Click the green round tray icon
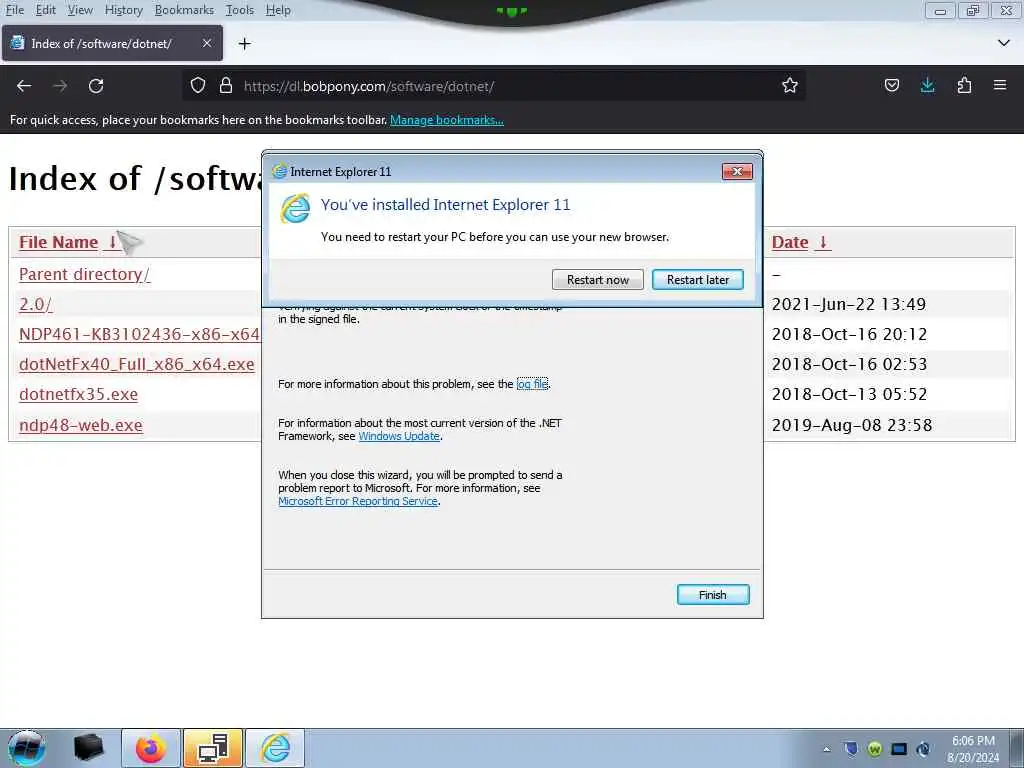Image resolution: width=1024 pixels, height=768 pixels. (x=874, y=749)
